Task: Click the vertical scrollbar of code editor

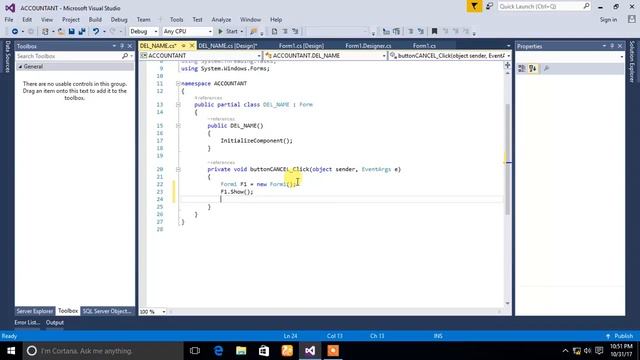Action: [508, 159]
